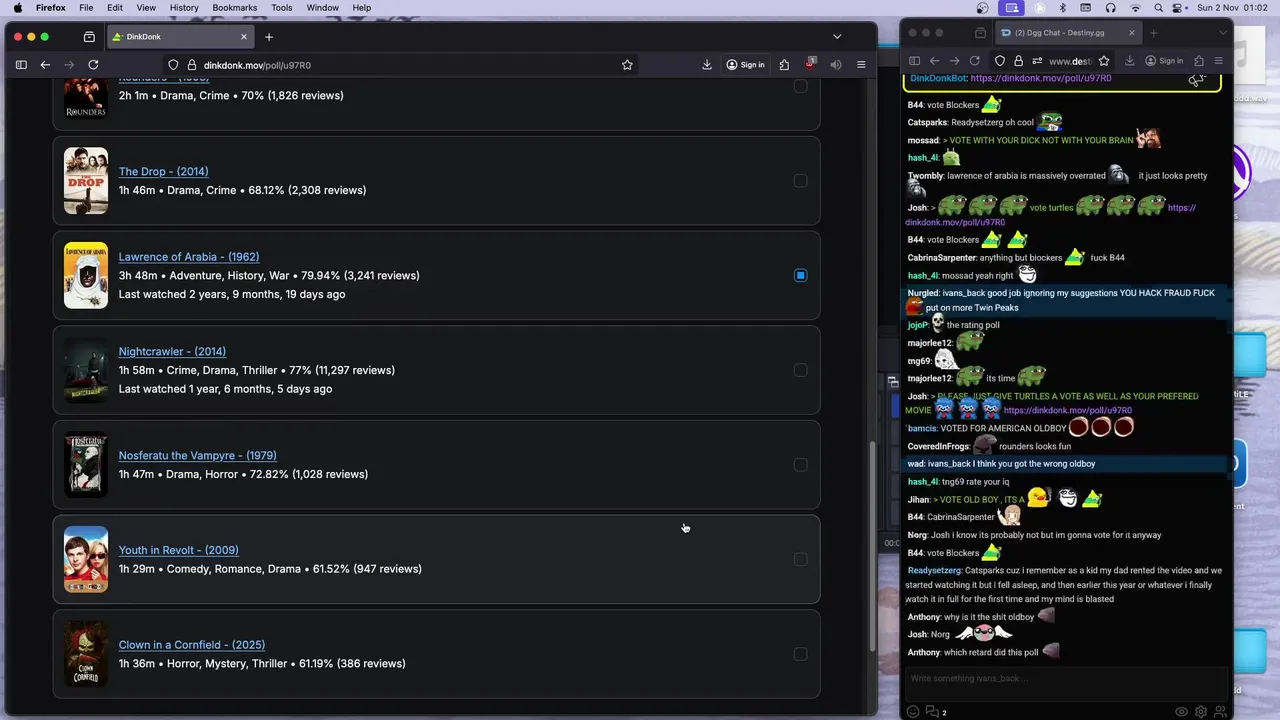Open recent browsing view in the DinkDonk window
The height and width of the screenshot is (720, 1280).
pos(89,37)
